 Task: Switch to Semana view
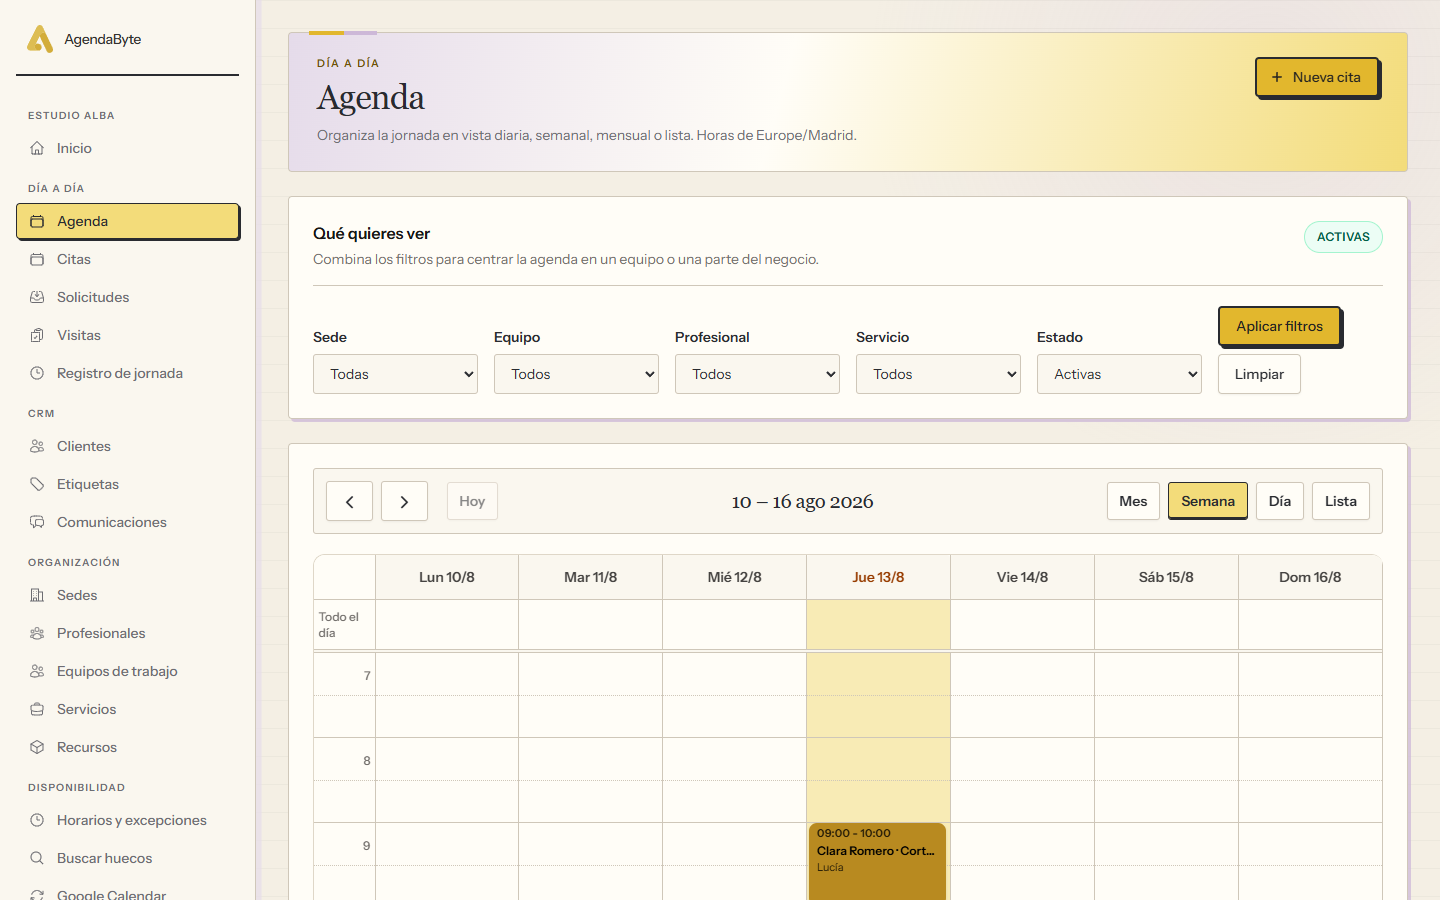[1208, 501]
